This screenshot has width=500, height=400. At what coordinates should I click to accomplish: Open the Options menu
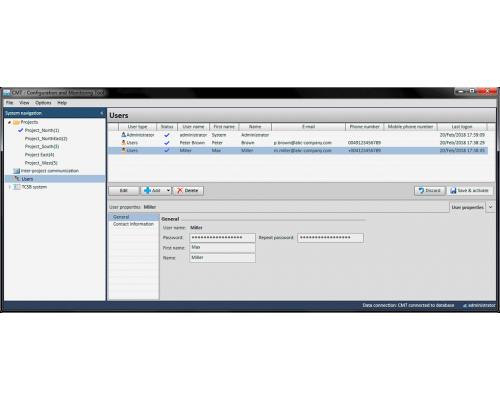(x=43, y=103)
